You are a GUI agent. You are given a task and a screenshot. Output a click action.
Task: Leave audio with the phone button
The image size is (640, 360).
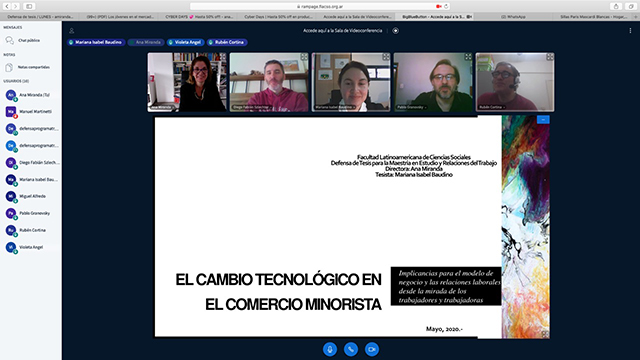(351, 349)
